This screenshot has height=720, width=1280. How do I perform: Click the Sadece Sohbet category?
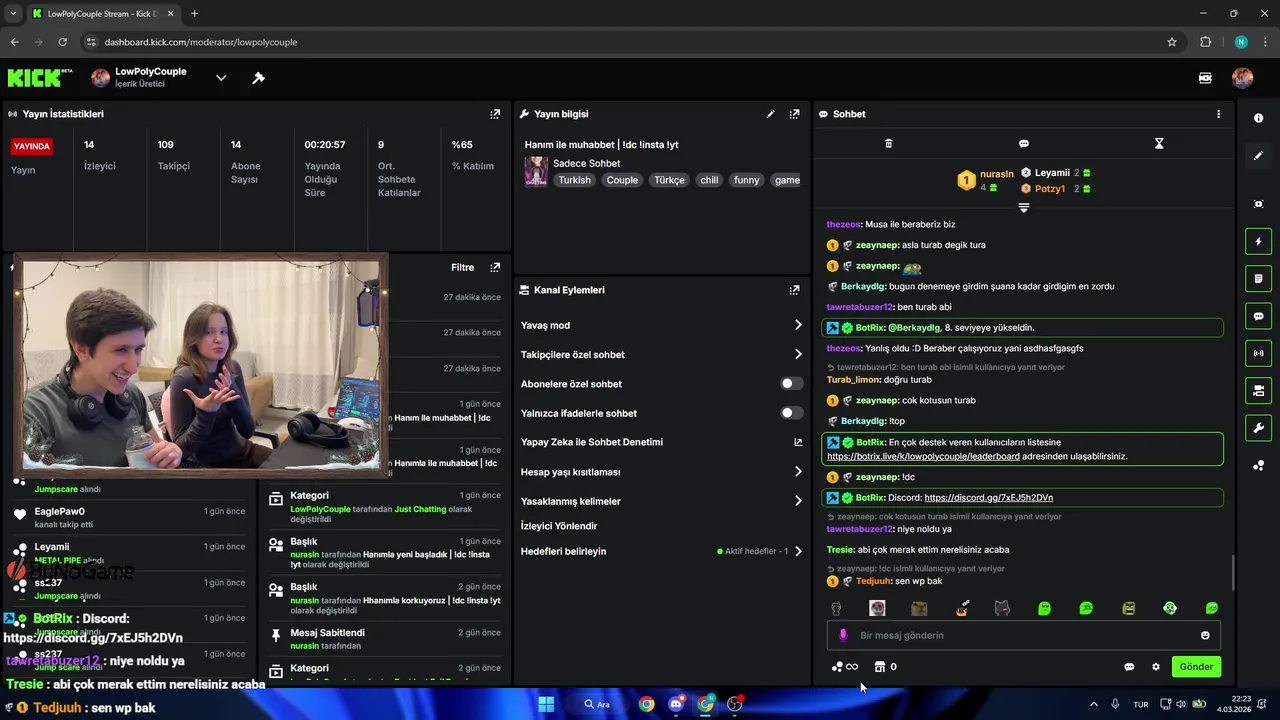586,163
